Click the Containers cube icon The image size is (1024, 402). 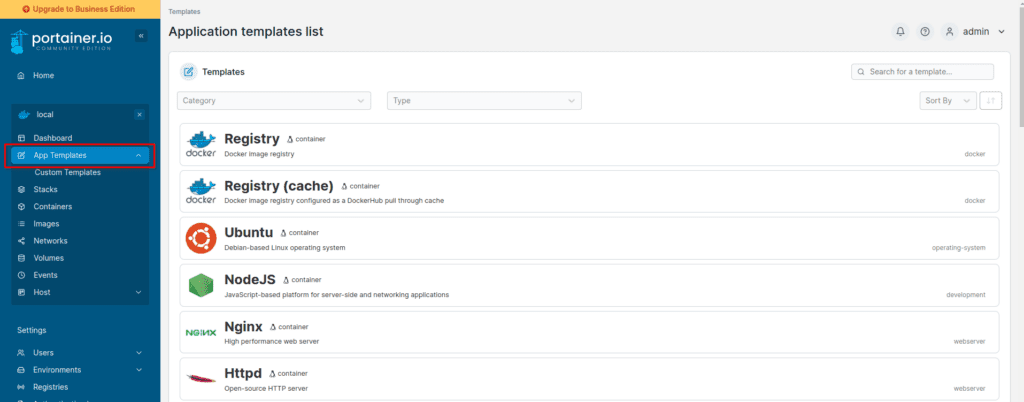tap(21, 207)
